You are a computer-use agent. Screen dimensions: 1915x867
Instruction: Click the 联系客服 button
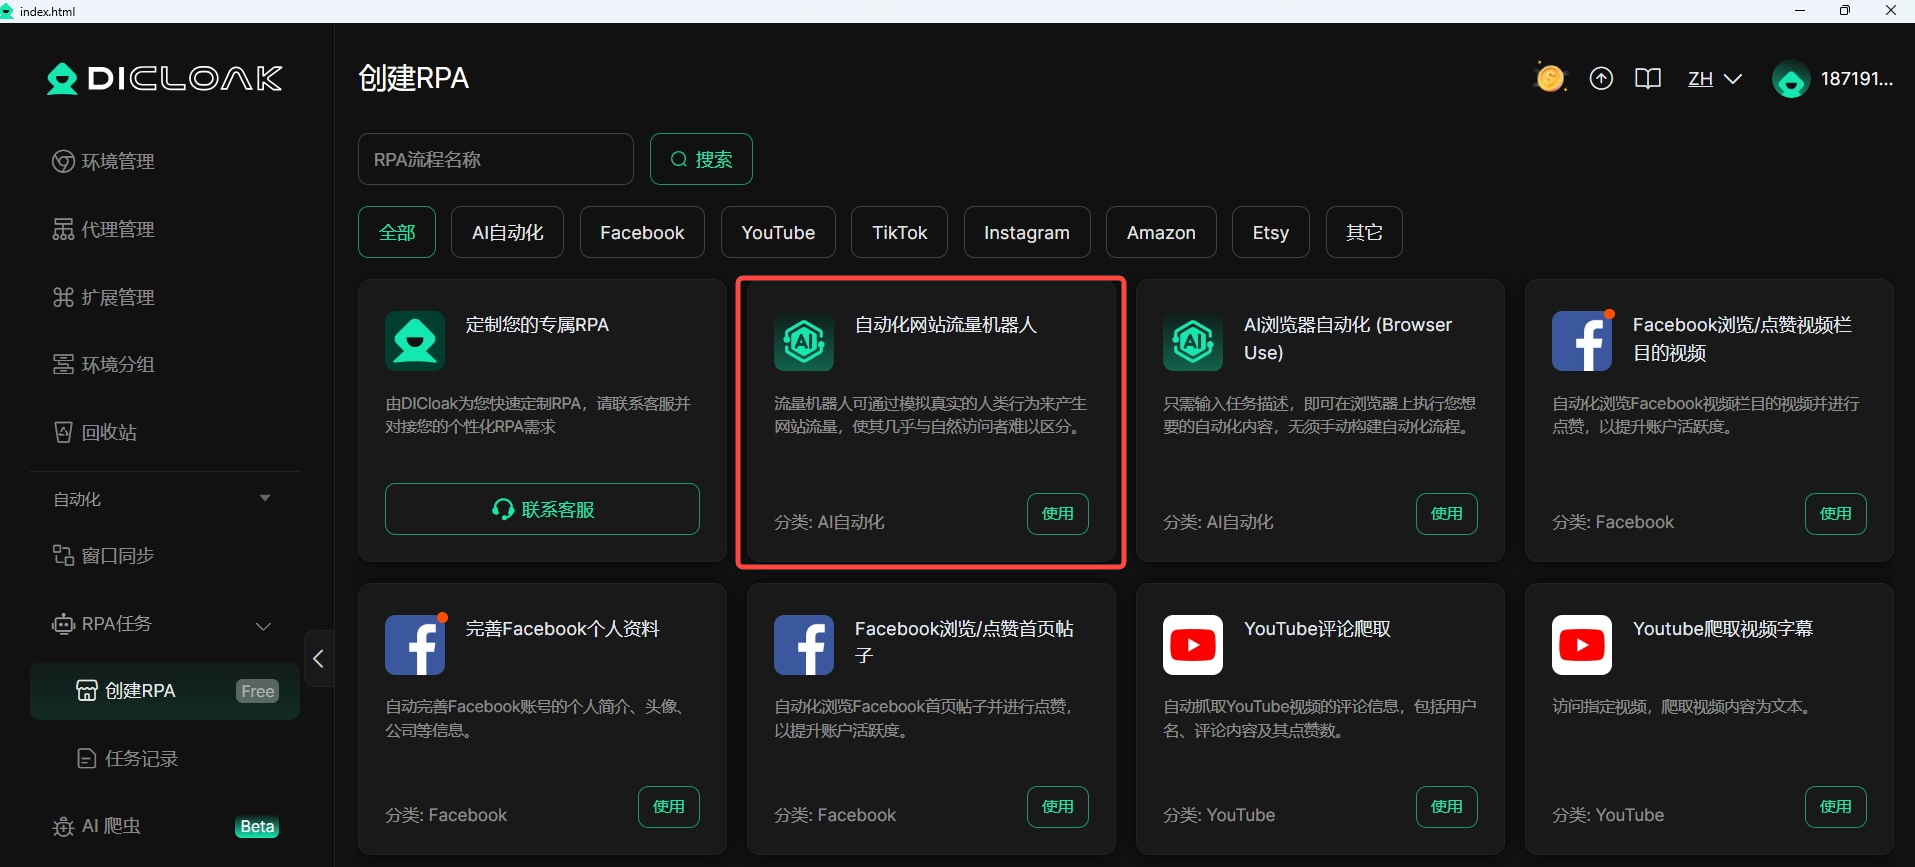coord(542,509)
